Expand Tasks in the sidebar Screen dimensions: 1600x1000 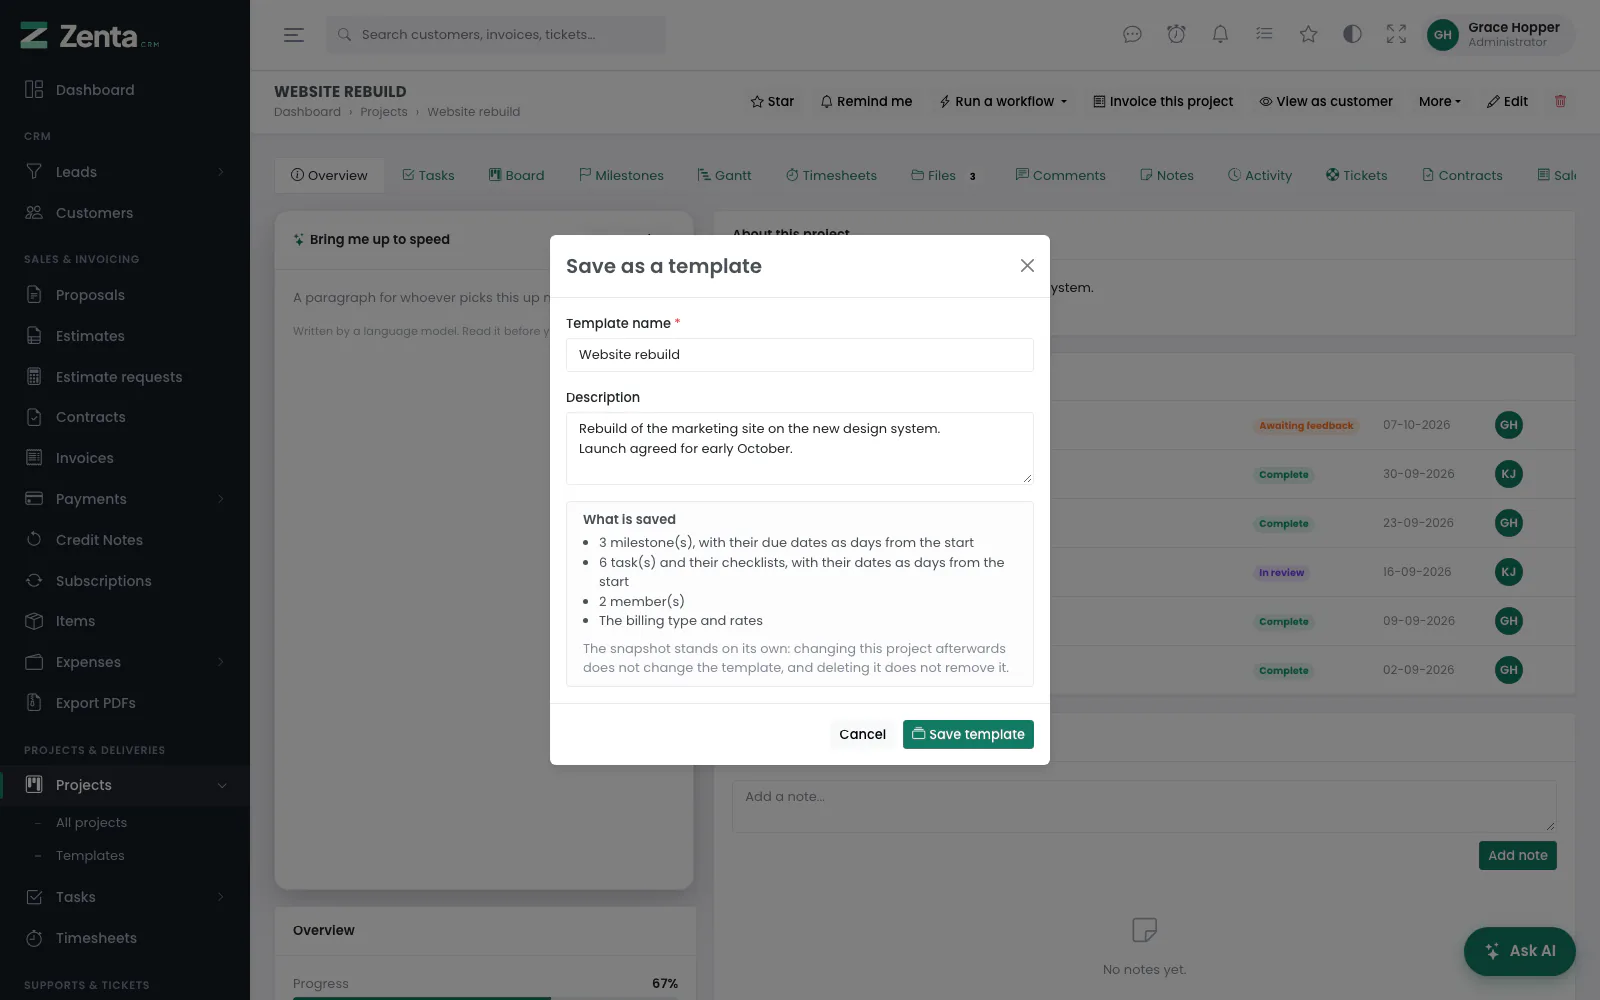[x=125, y=897]
